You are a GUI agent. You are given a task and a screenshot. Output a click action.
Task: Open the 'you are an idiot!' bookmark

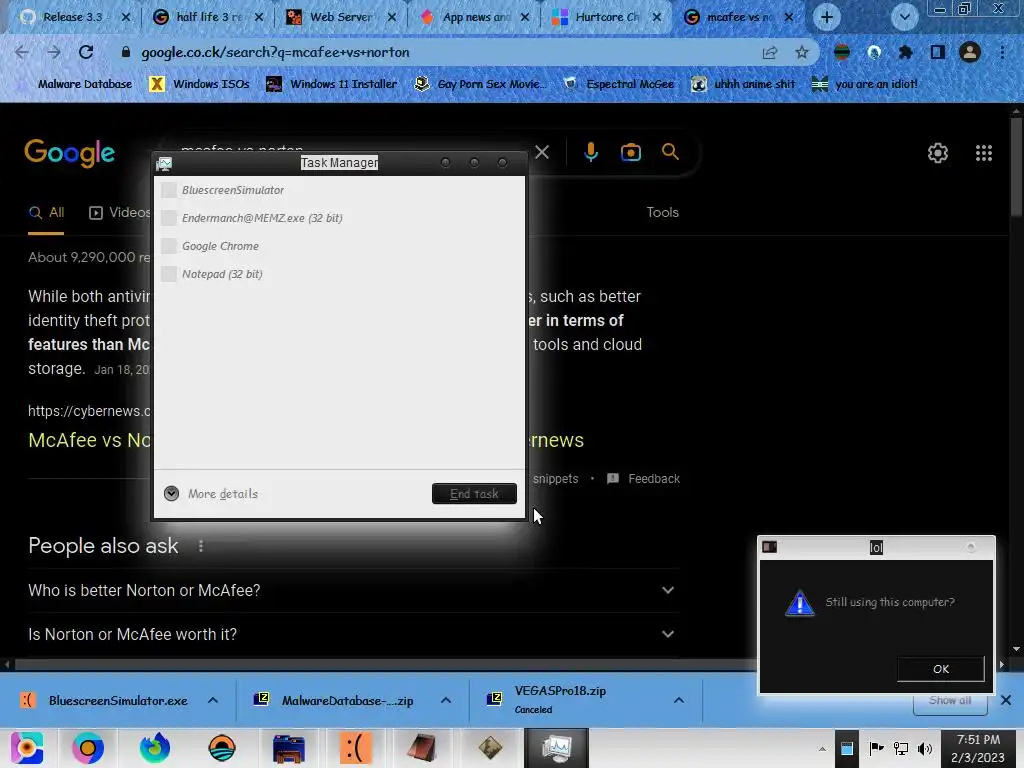[x=865, y=84]
